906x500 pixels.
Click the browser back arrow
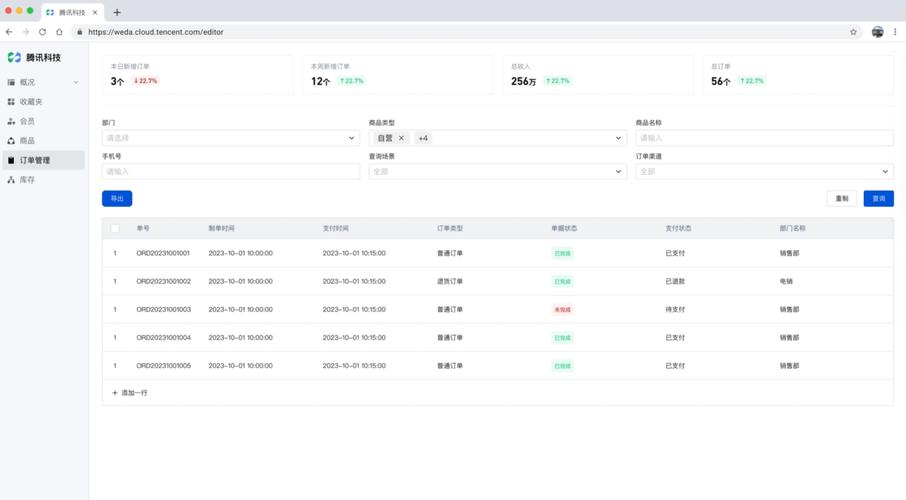pyautogui.click(x=9, y=32)
